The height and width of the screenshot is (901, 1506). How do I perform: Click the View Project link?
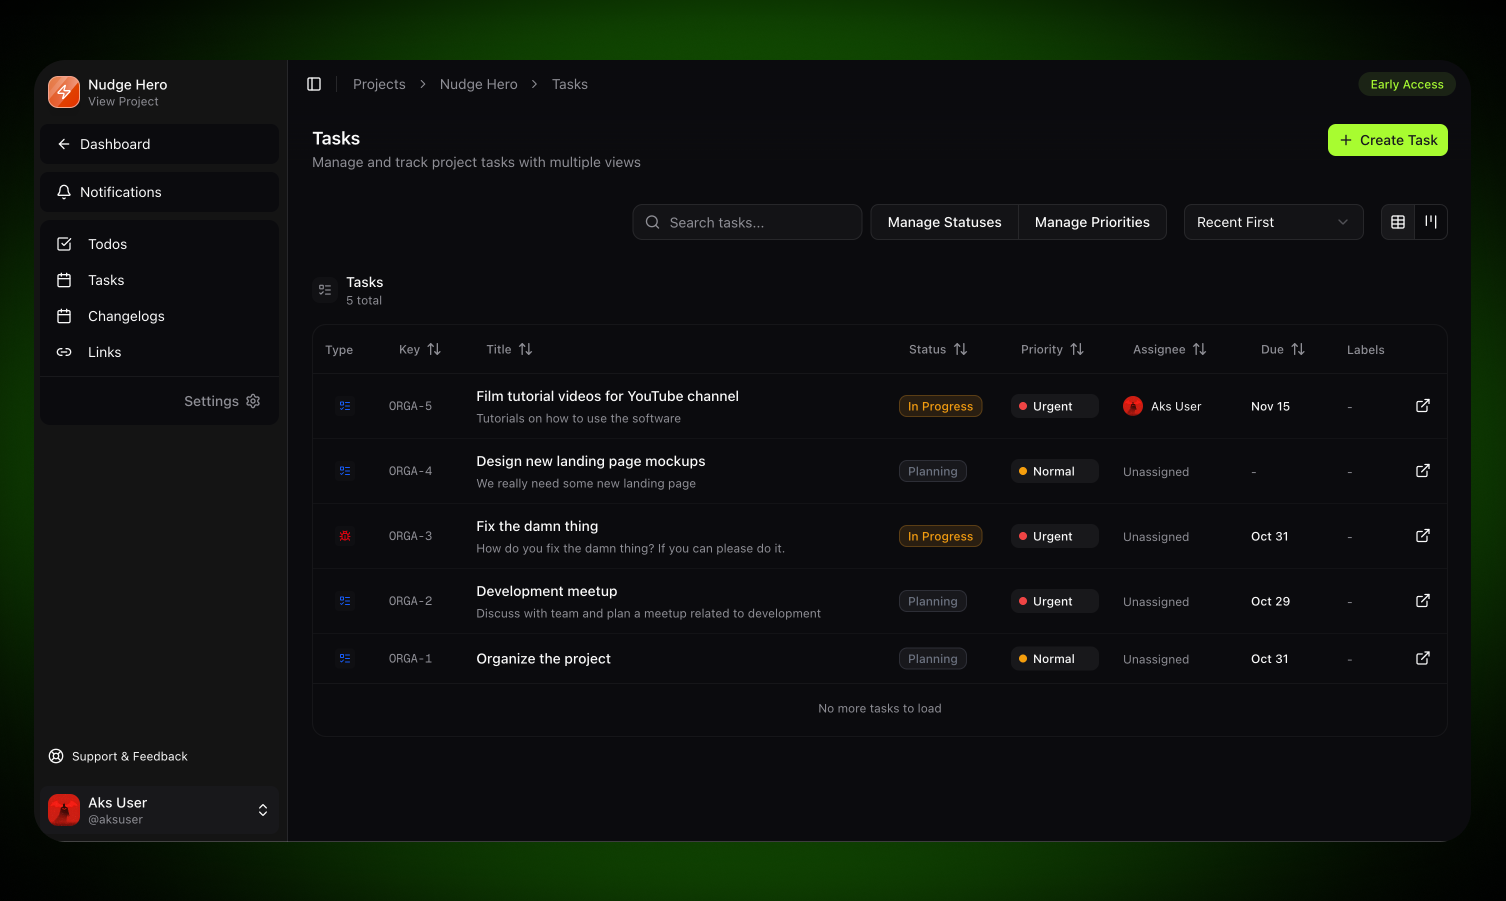(x=123, y=101)
